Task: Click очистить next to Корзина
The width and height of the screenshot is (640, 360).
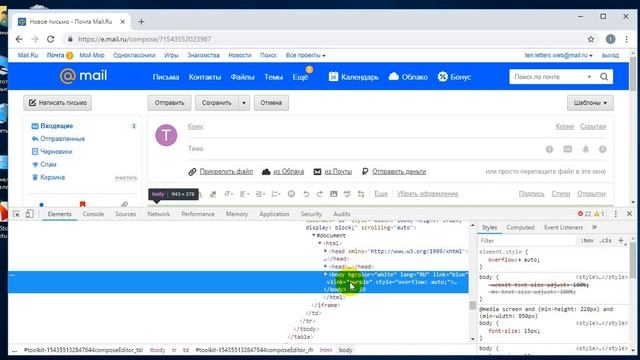Action: 126,178
